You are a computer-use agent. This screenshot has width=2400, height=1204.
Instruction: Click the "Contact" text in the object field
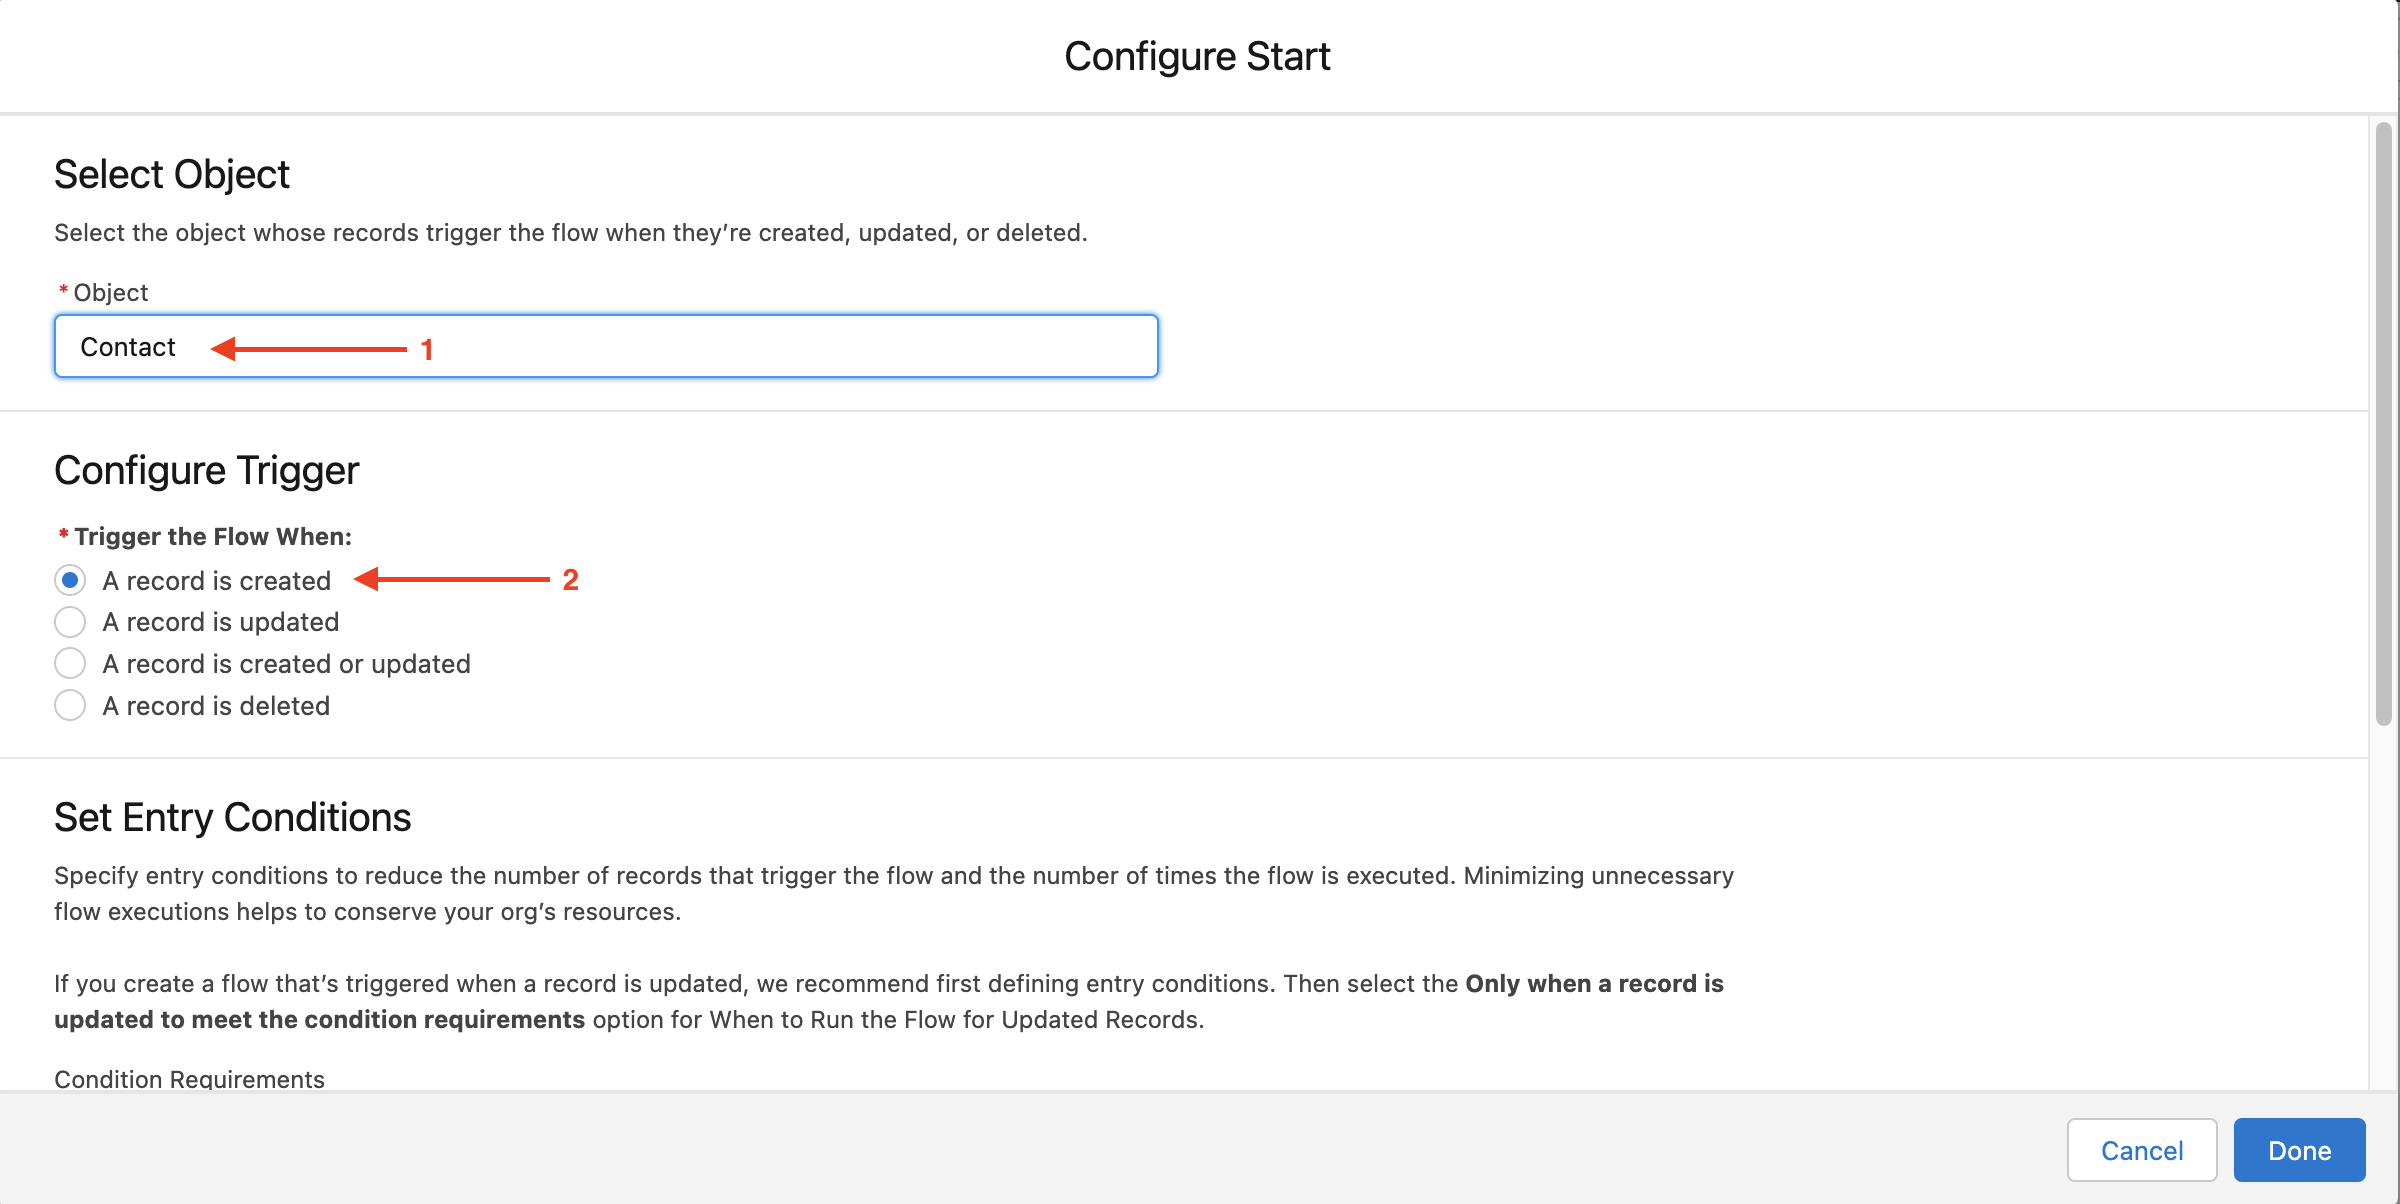(127, 346)
